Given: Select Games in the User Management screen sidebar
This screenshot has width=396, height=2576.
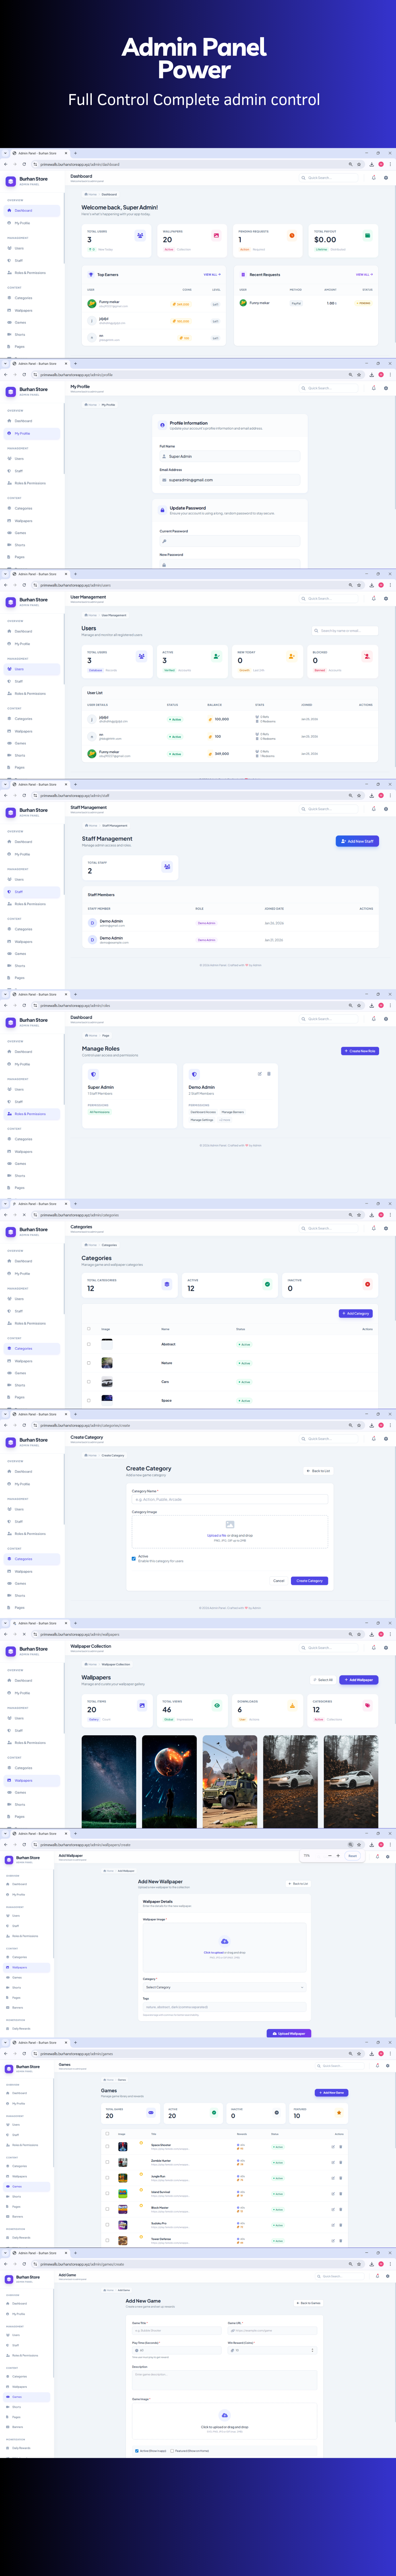Looking at the screenshot, I should (20, 743).
